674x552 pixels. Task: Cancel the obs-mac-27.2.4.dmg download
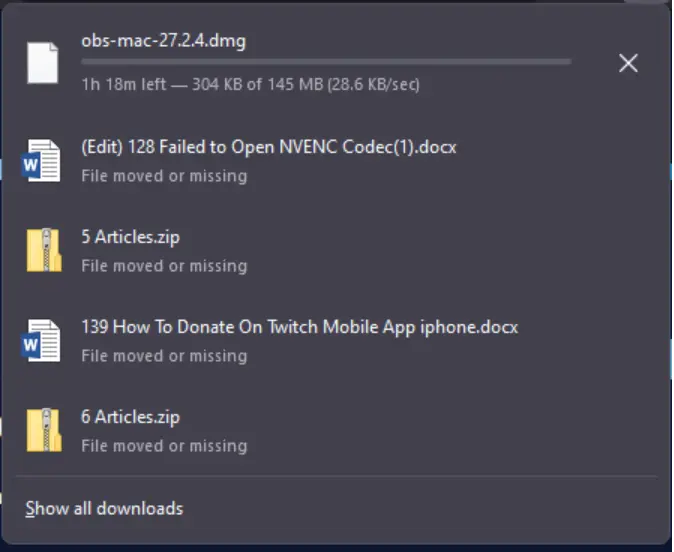628,63
